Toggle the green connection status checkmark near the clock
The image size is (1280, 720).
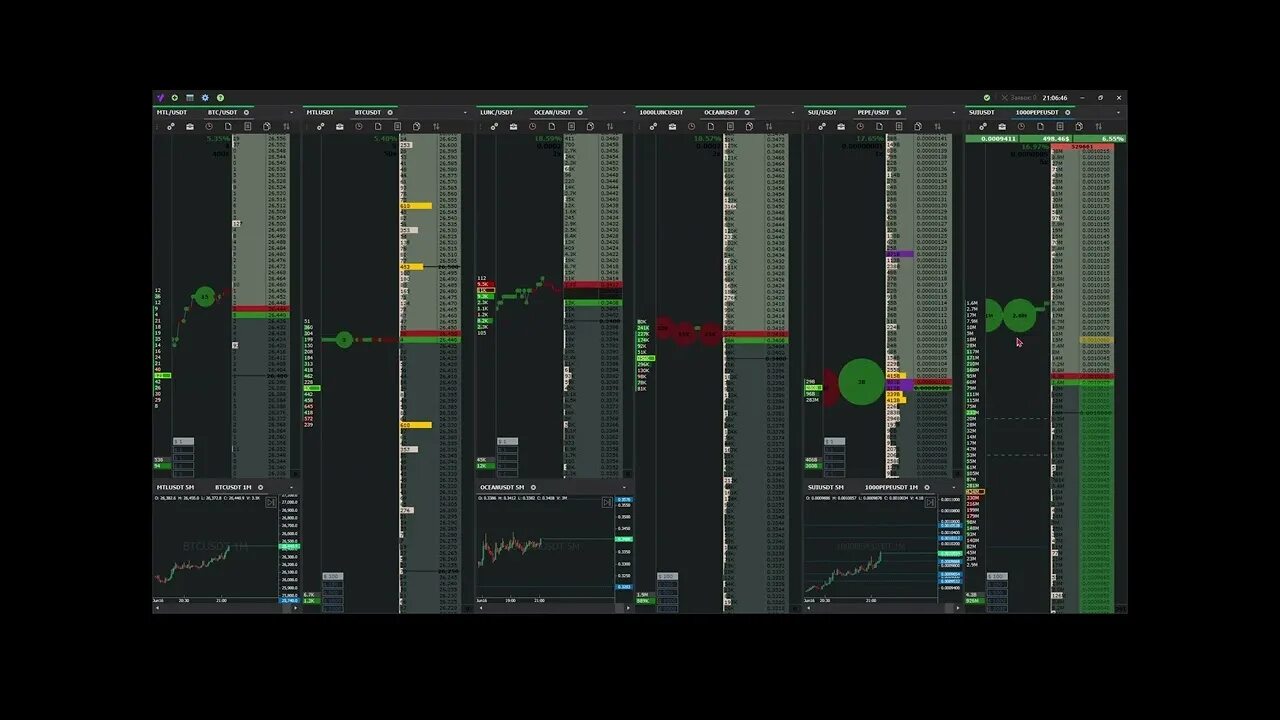[x=987, y=97]
